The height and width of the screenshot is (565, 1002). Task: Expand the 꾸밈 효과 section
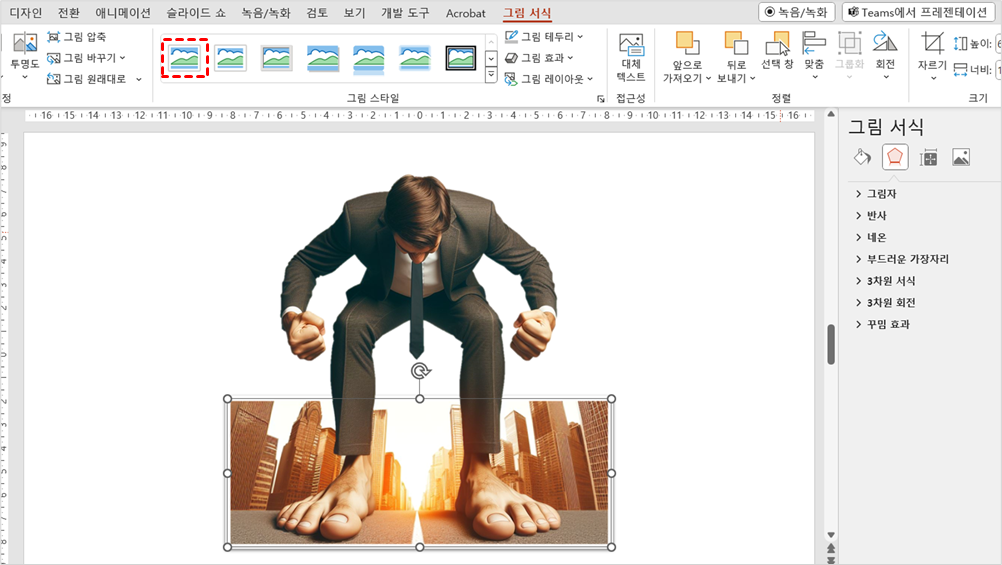tap(882, 324)
